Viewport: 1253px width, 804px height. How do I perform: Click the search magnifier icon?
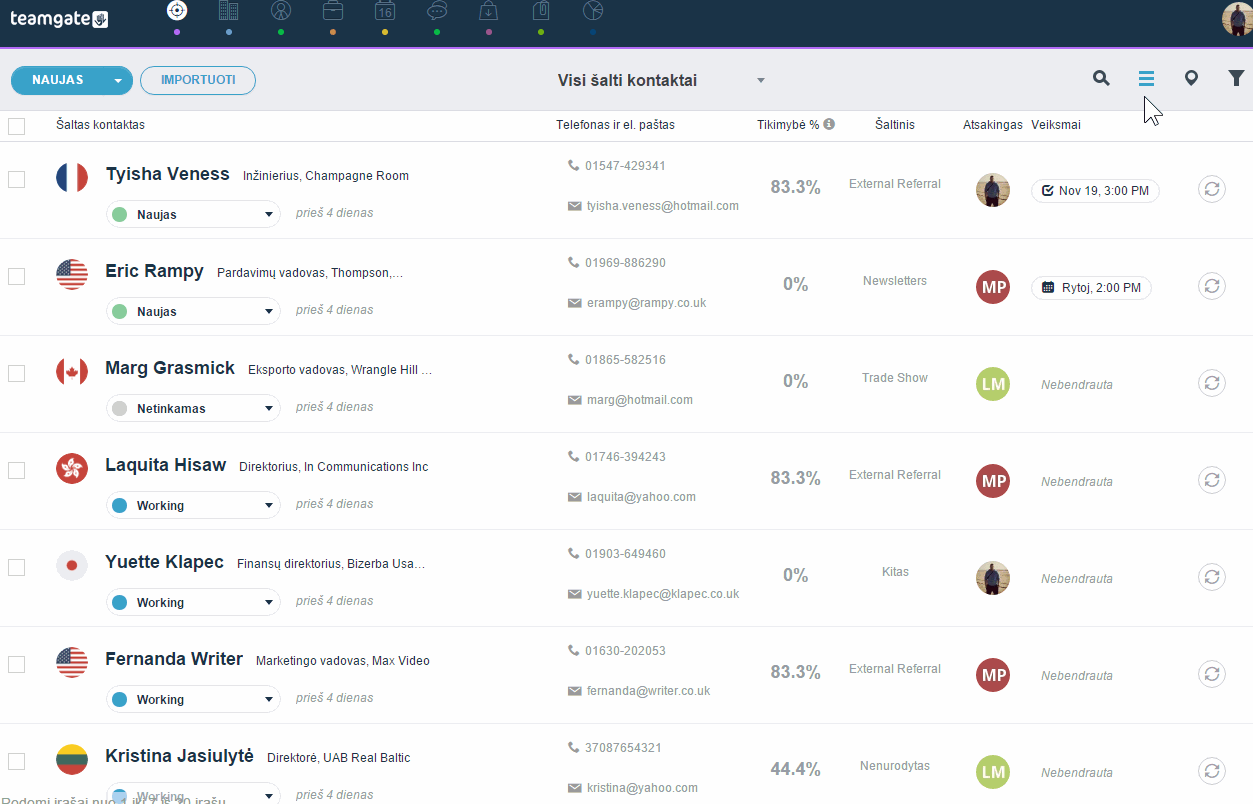1101,78
